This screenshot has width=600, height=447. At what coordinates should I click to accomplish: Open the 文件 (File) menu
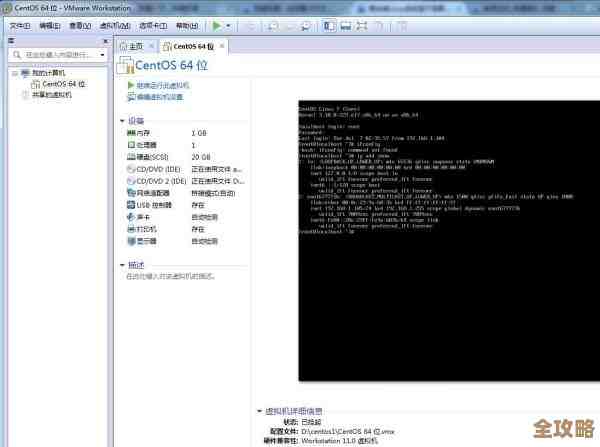point(20,26)
